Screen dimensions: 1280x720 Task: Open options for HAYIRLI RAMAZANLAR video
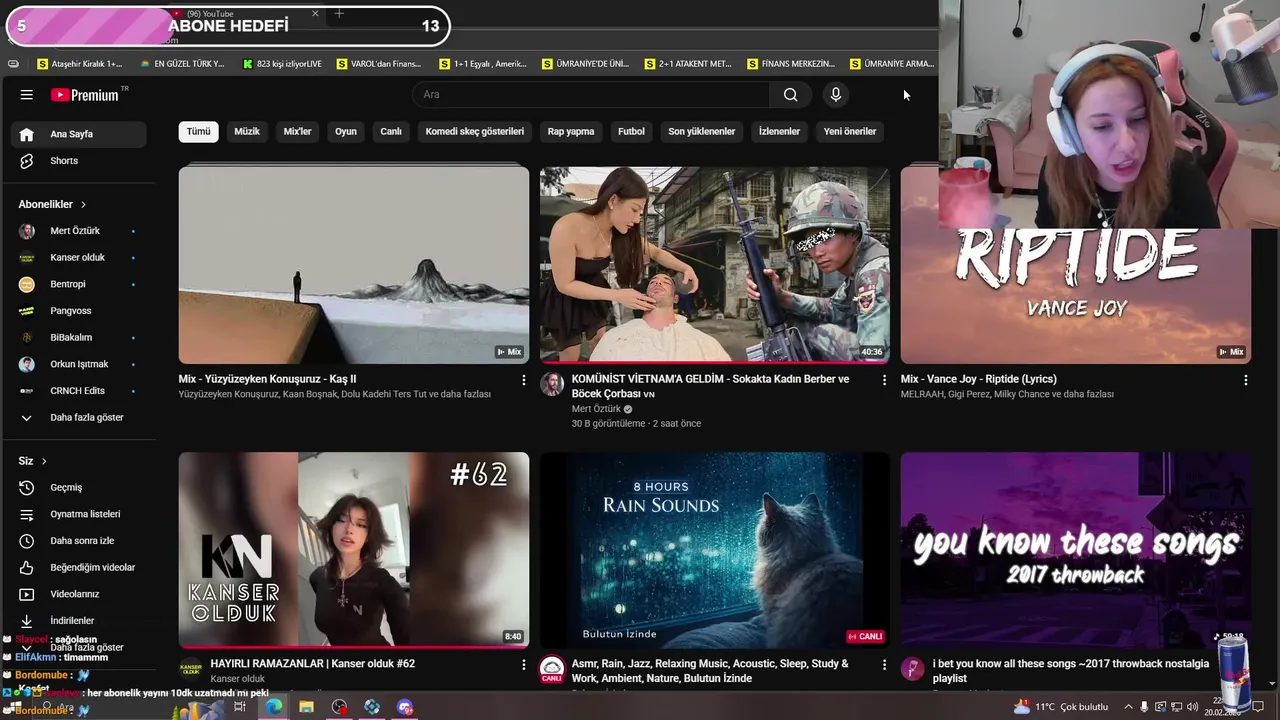click(x=523, y=664)
